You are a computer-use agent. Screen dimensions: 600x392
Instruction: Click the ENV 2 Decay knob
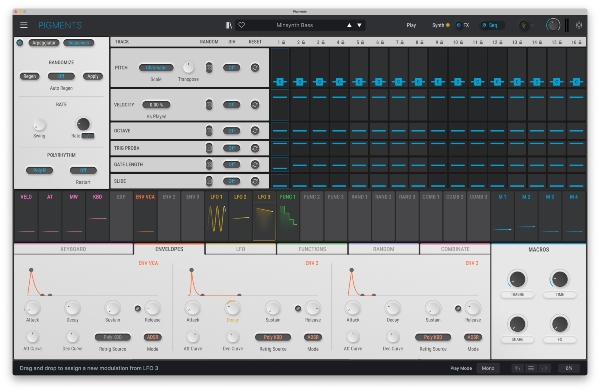pos(233,308)
